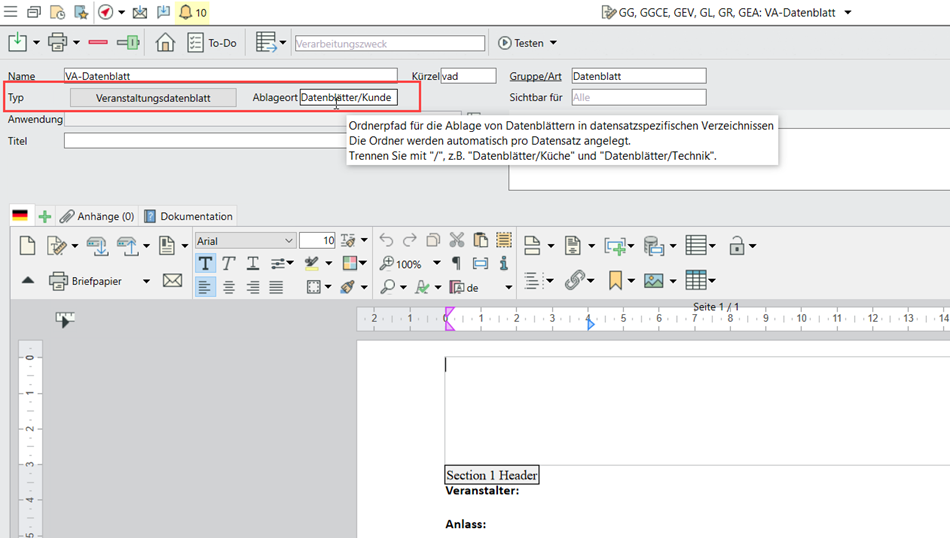
Task: Insert a hyperlink with the chain icon
Action: click(574, 281)
